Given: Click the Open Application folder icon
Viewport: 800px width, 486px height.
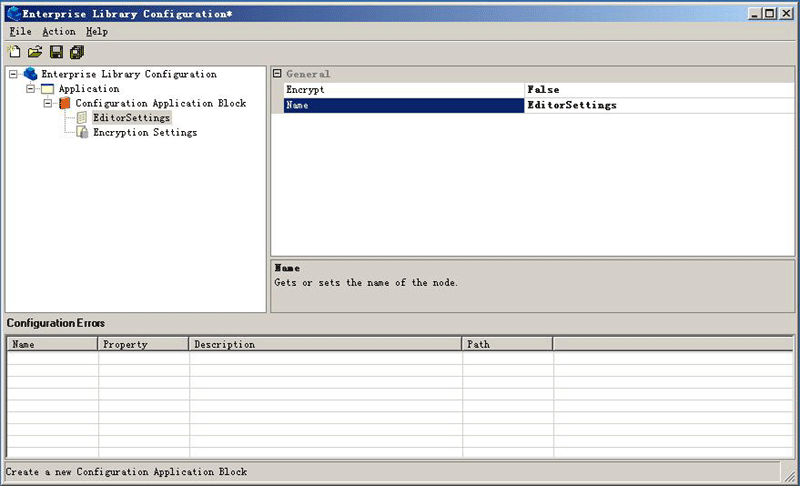Looking at the screenshot, I should (x=35, y=52).
